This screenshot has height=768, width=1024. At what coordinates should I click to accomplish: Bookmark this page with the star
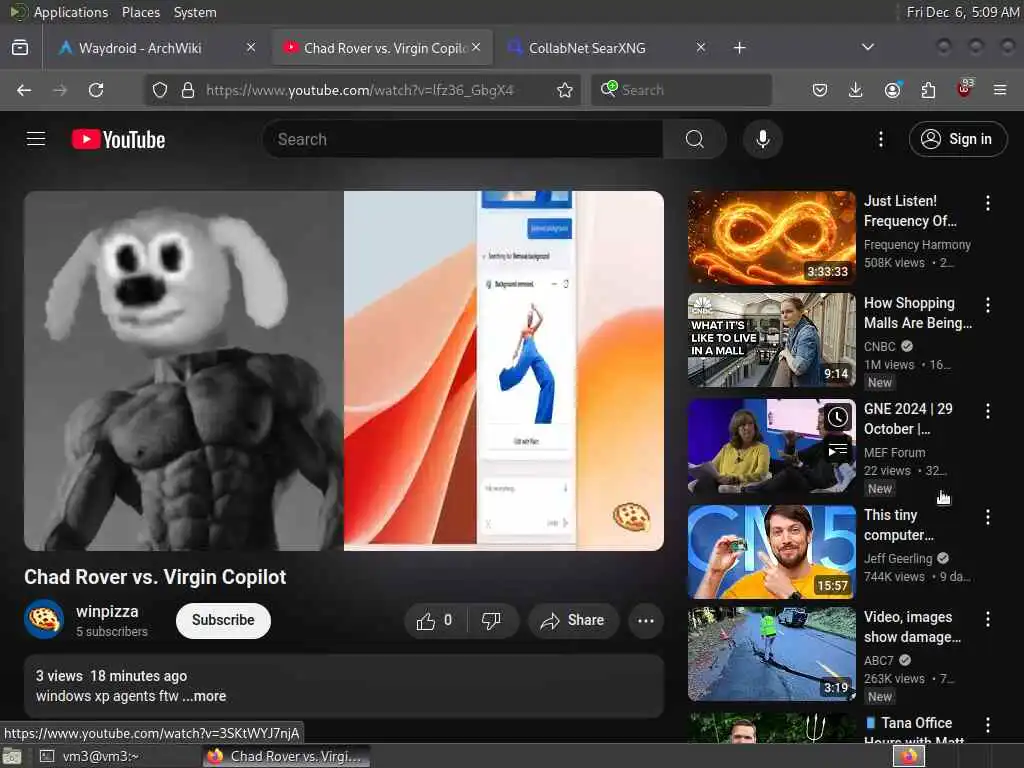tap(565, 90)
